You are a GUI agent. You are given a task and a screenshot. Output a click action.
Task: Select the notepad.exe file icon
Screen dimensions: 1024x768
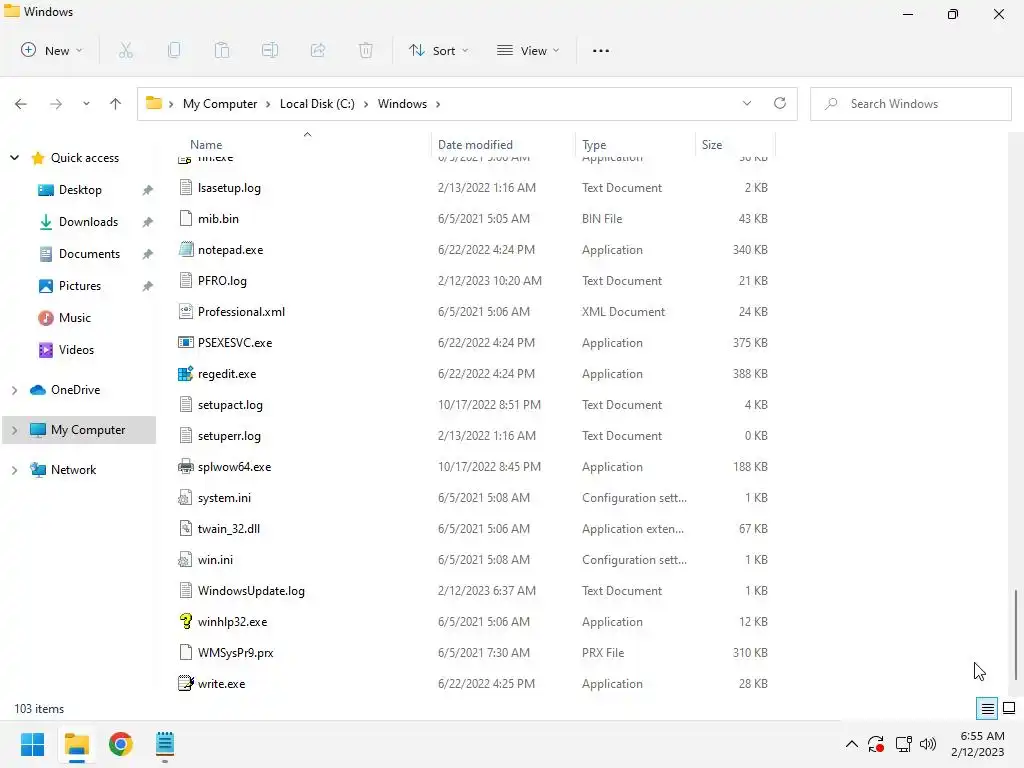[x=186, y=249]
